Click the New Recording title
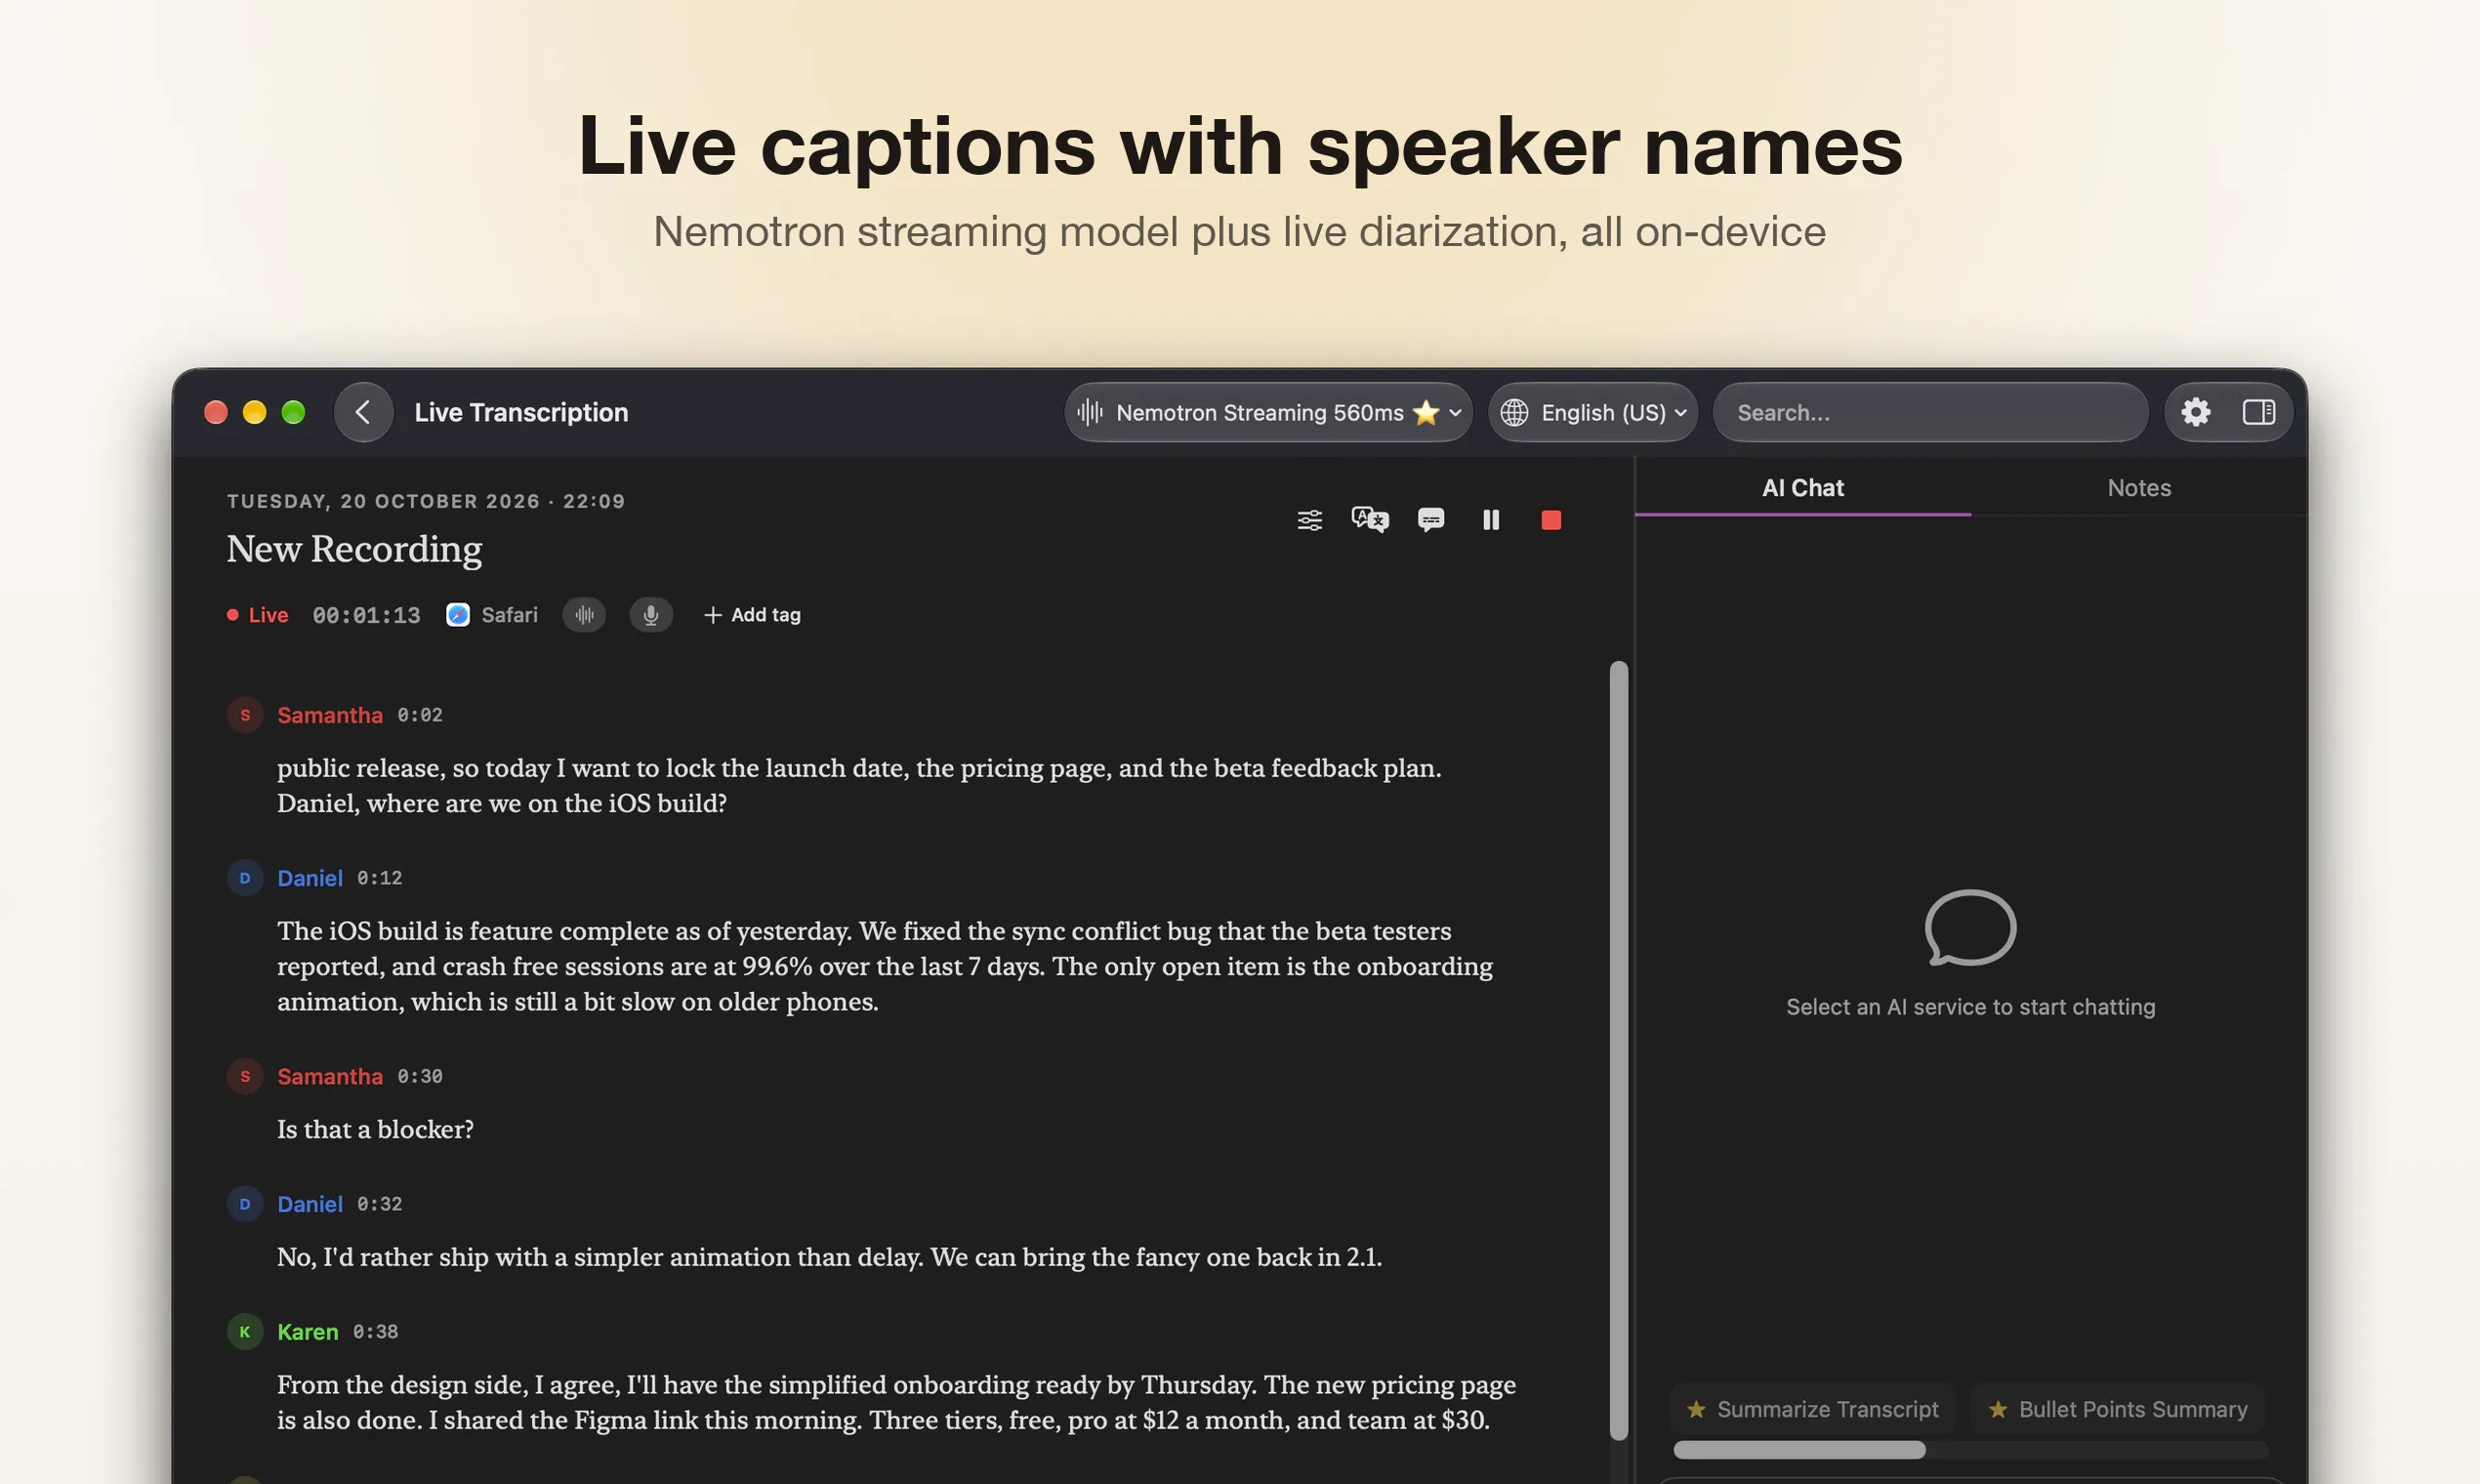The height and width of the screenshot is (1484, 2480). click(354, 549)
